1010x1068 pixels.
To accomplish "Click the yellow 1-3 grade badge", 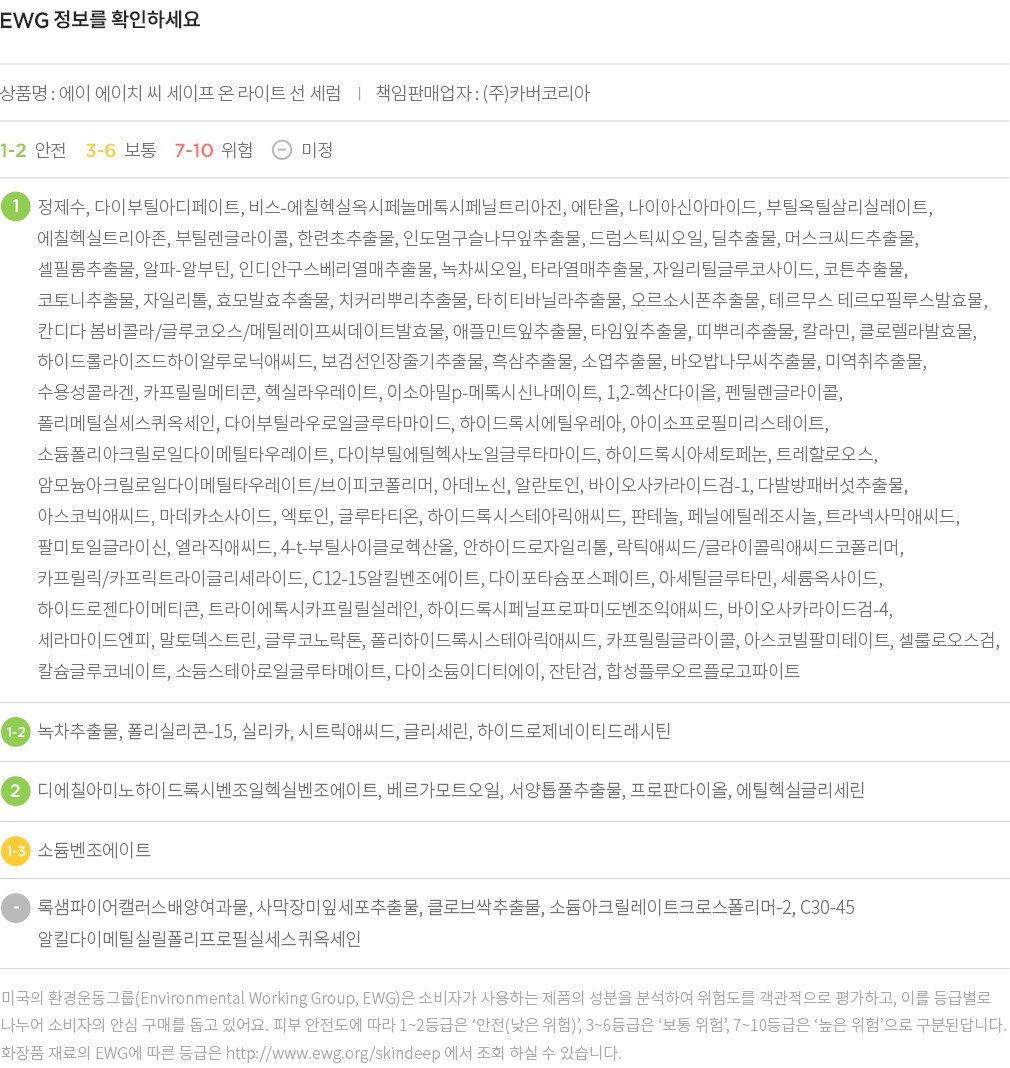I will click(16, 851).
